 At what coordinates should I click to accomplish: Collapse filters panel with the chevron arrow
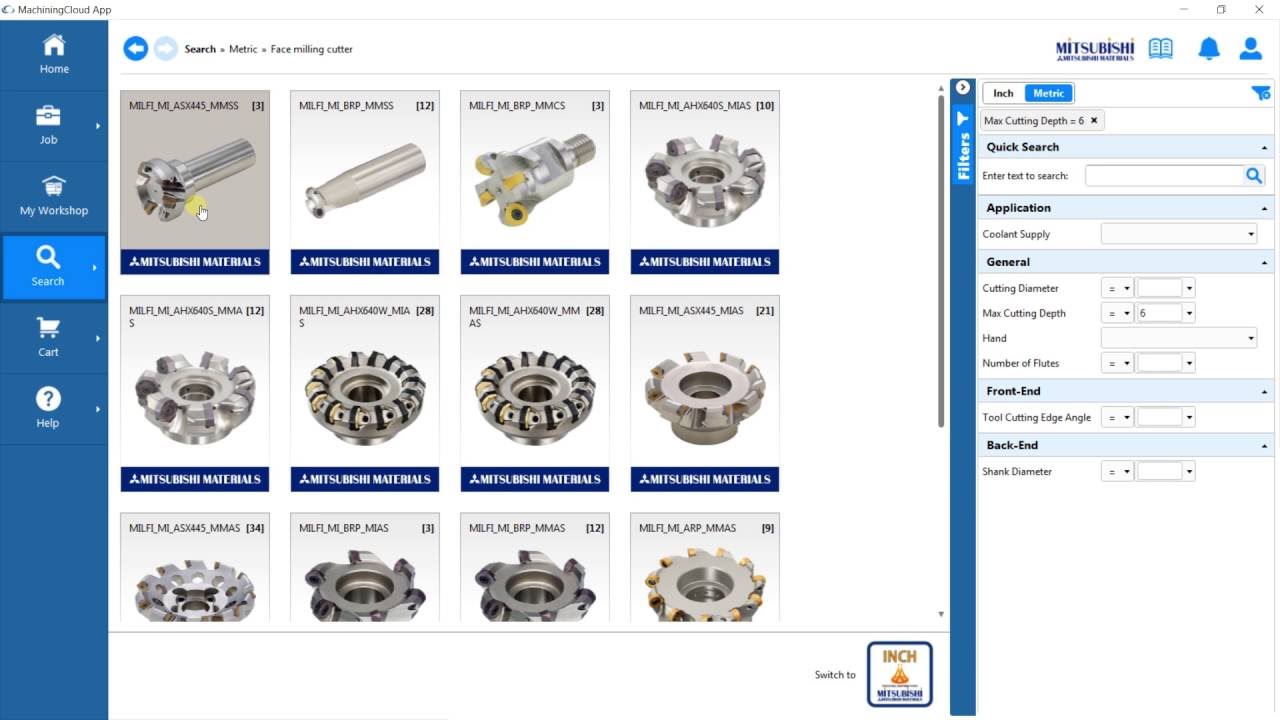962,88
